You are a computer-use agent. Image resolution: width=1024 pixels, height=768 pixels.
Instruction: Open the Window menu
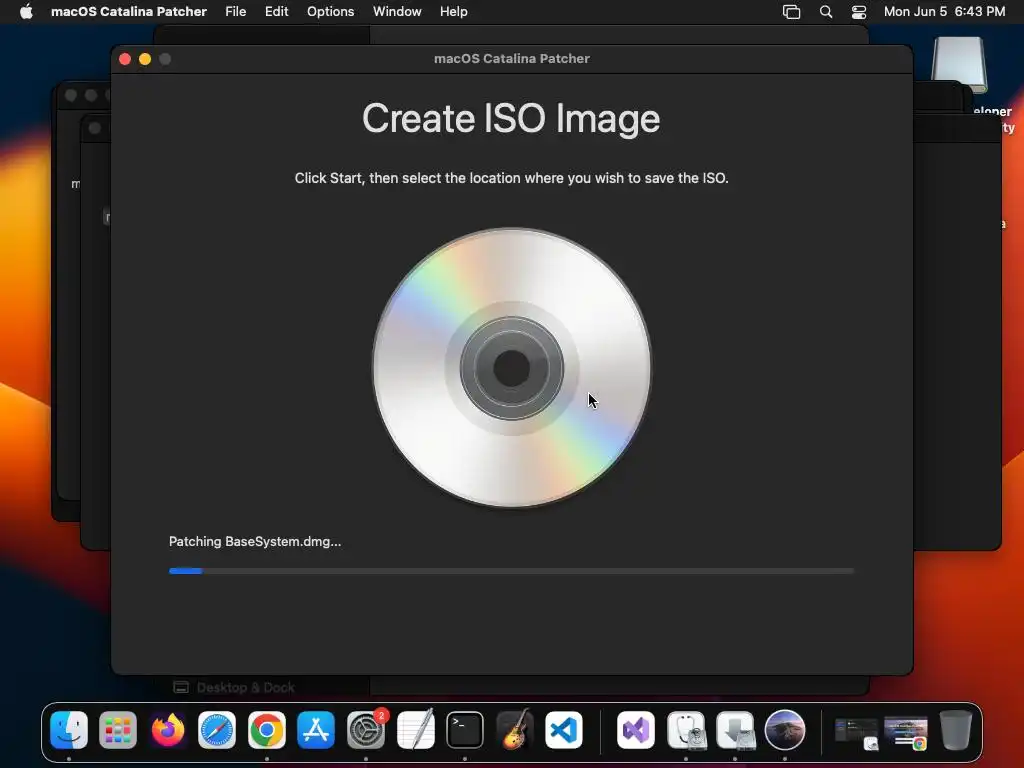(x=397, y=12)
